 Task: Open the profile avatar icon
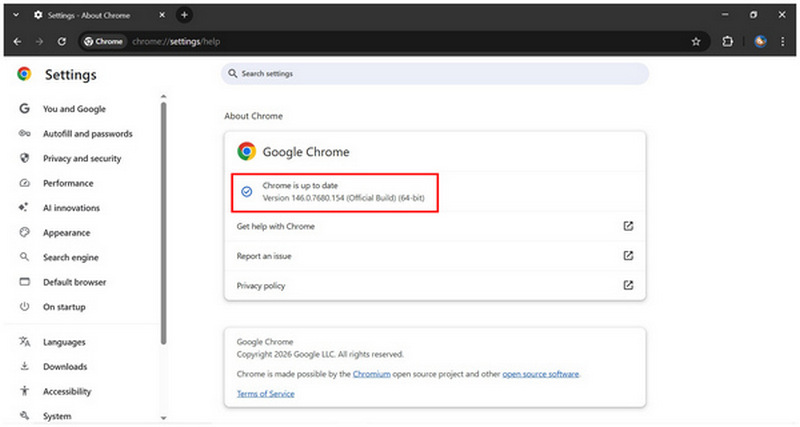[x=760, y=42]
